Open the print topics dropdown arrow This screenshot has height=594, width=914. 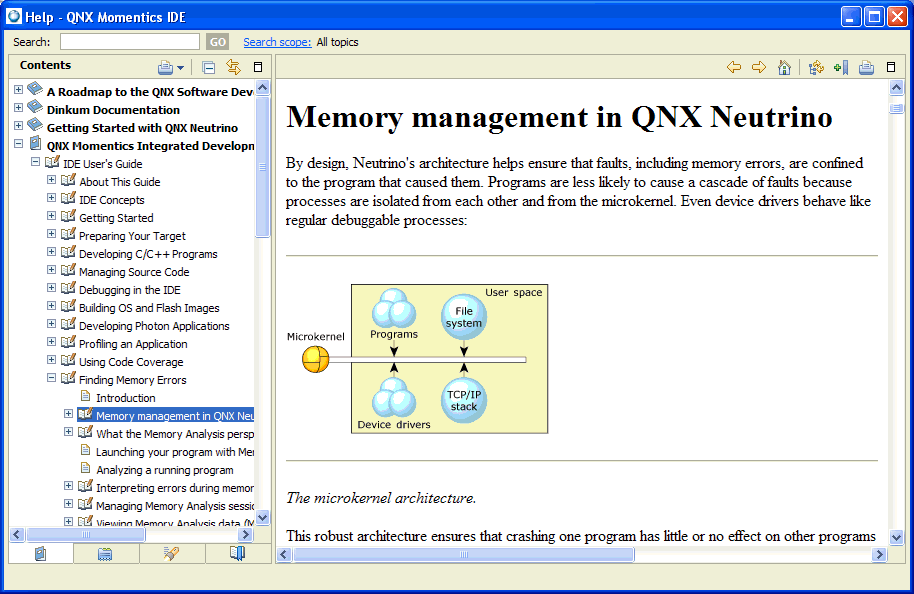(x=181, y=68)
